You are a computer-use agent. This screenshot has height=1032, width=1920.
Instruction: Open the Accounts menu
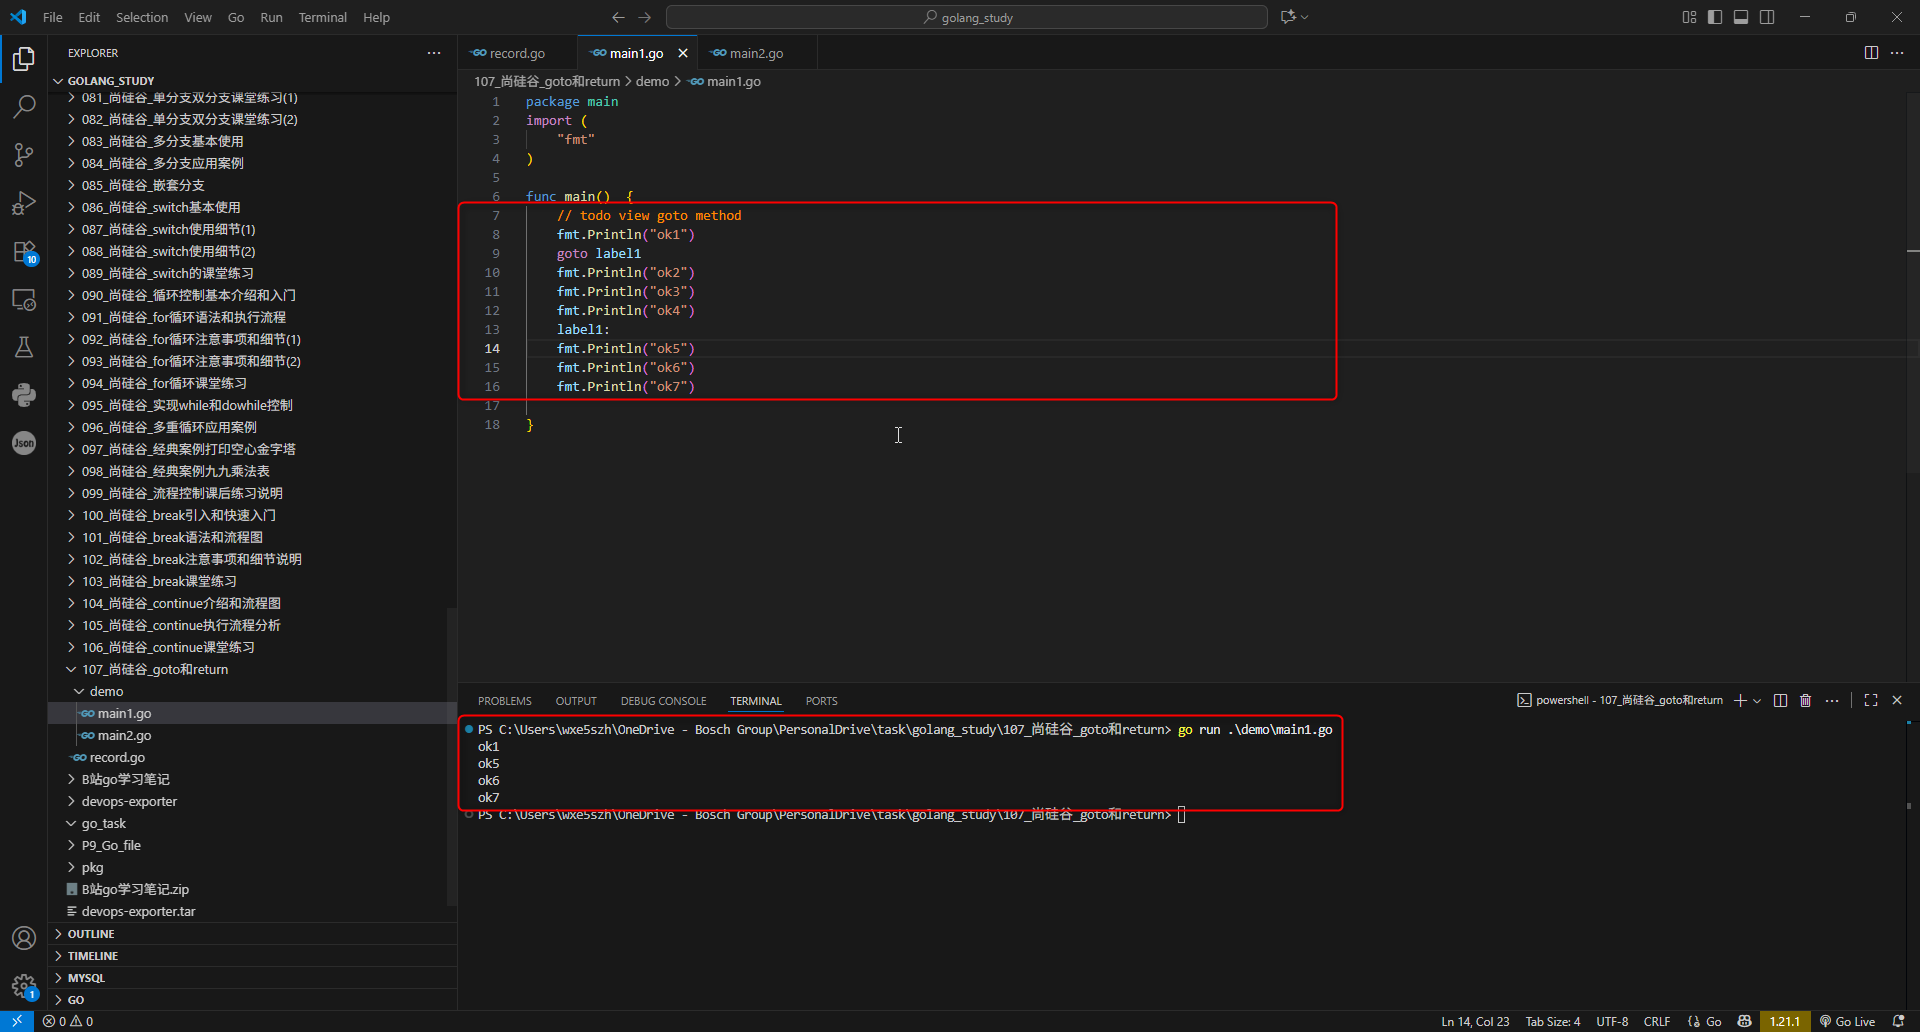(24, 938)
